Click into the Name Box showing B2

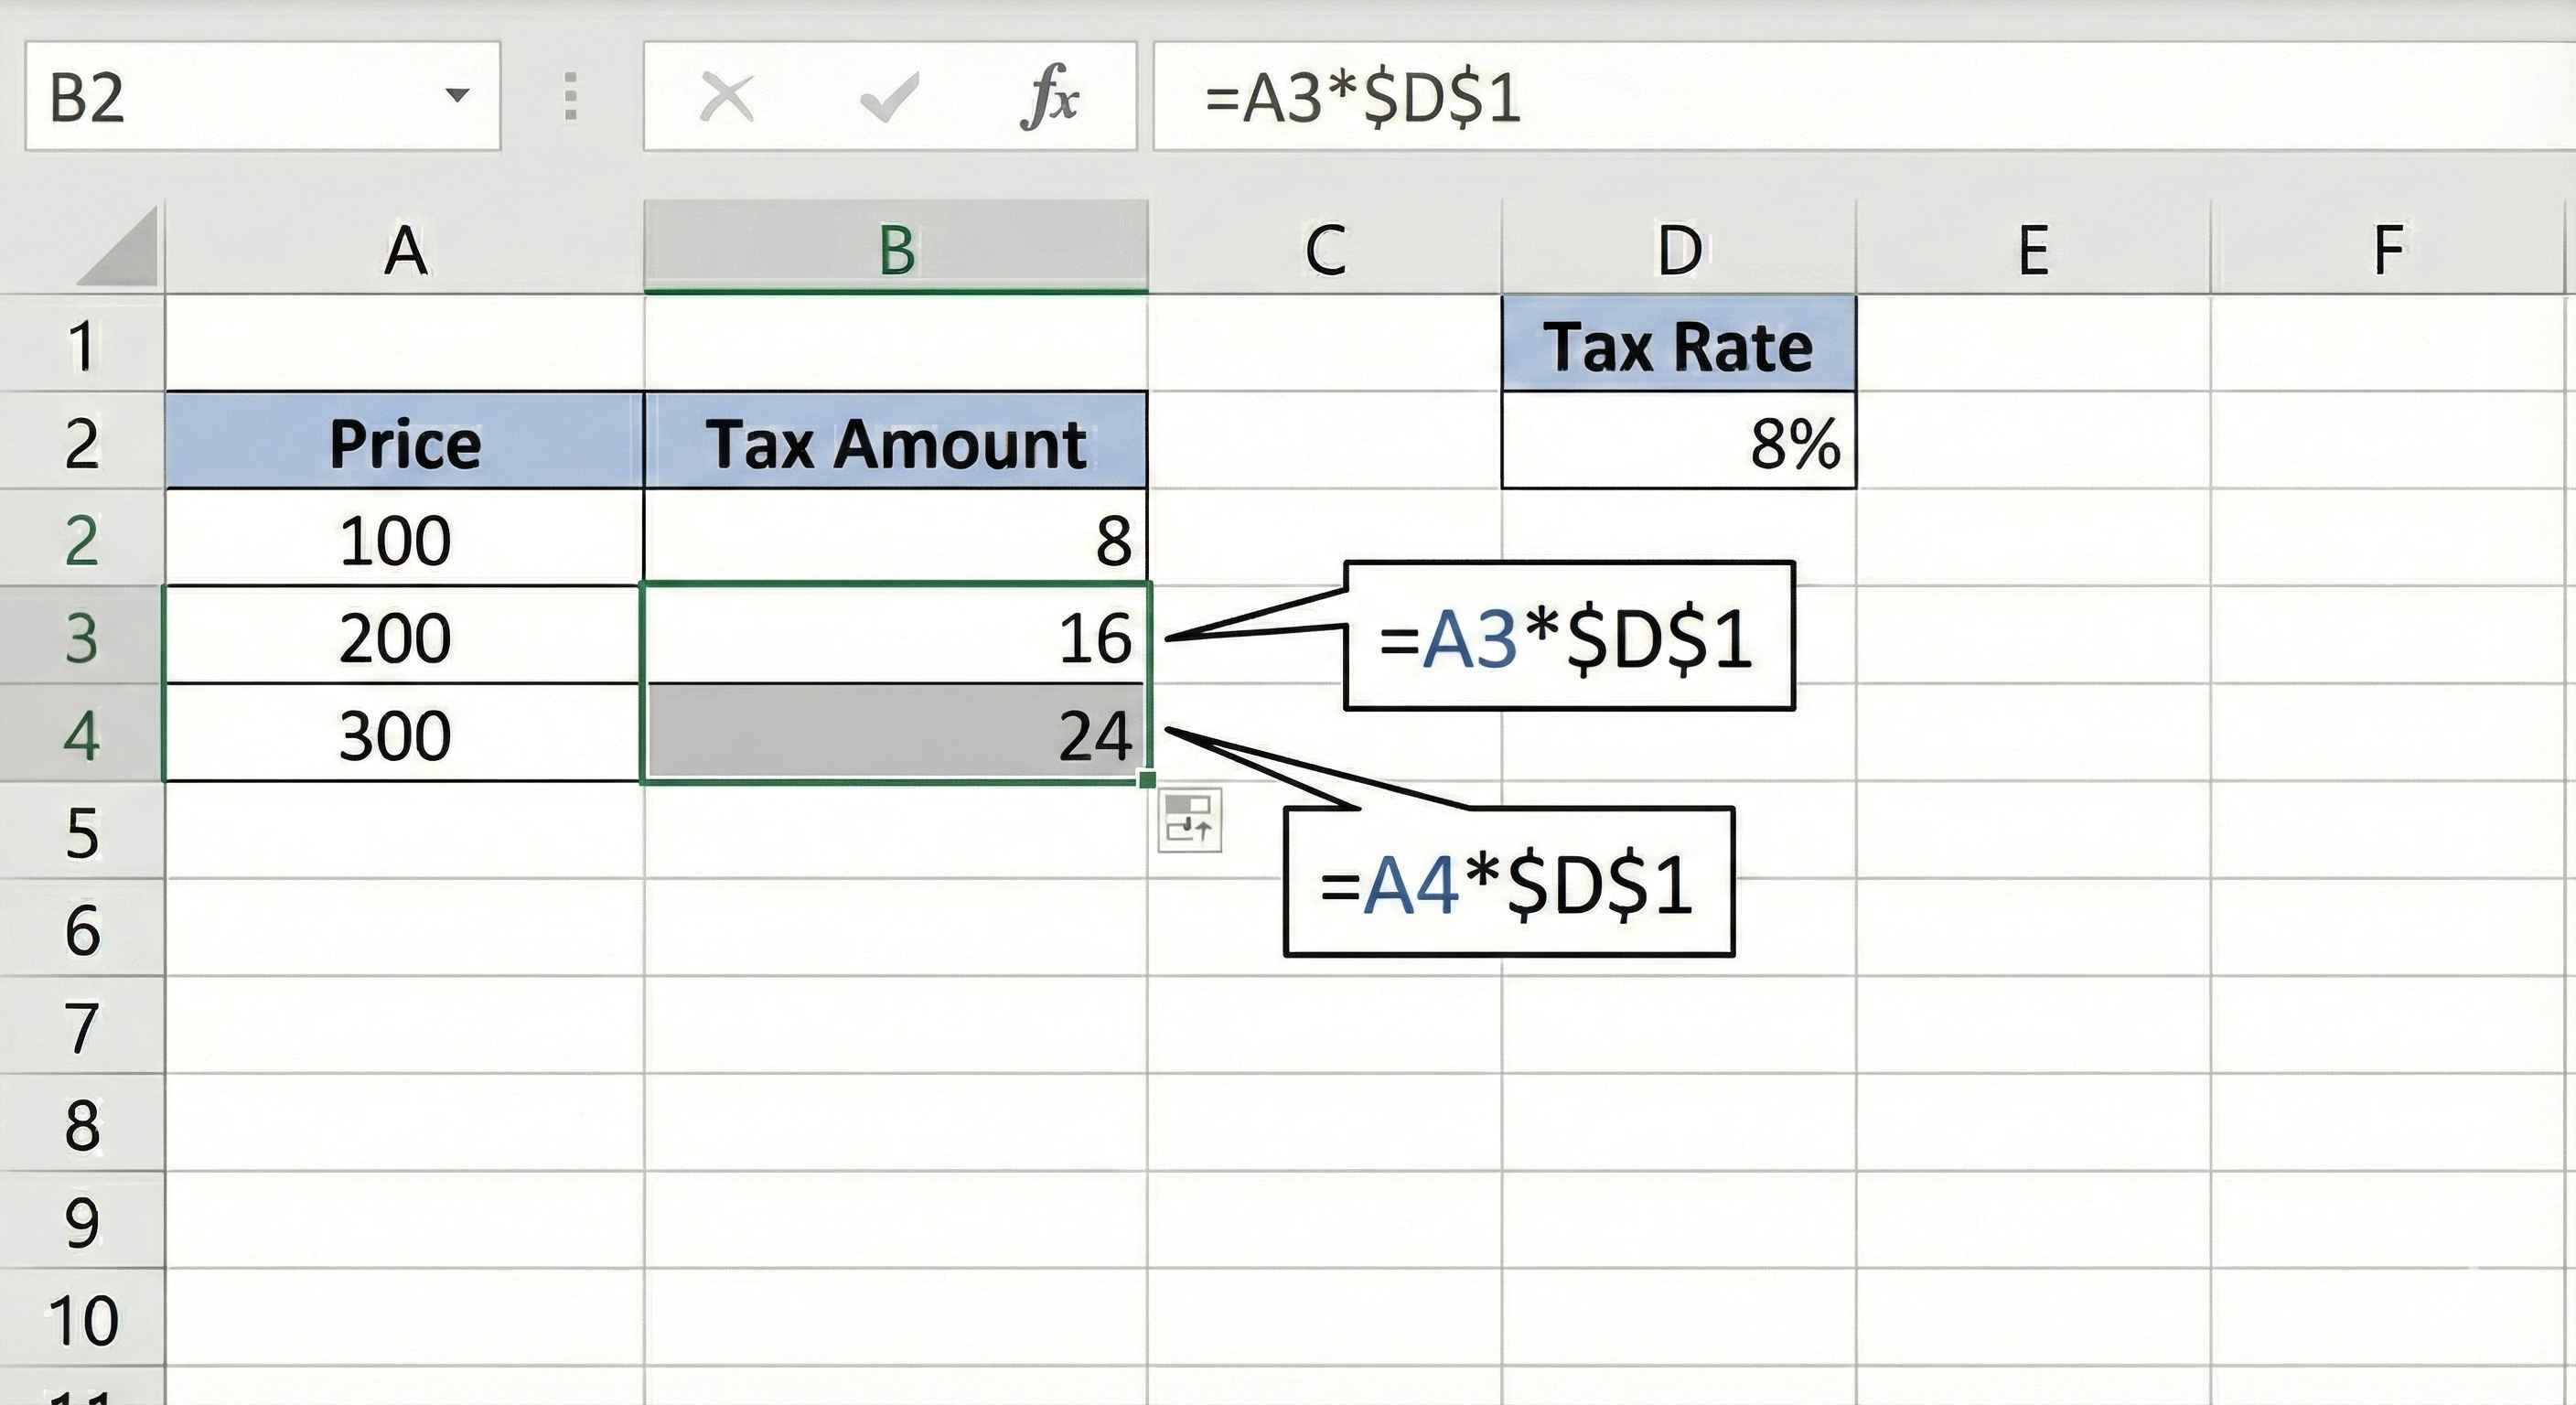click(230, 97)
